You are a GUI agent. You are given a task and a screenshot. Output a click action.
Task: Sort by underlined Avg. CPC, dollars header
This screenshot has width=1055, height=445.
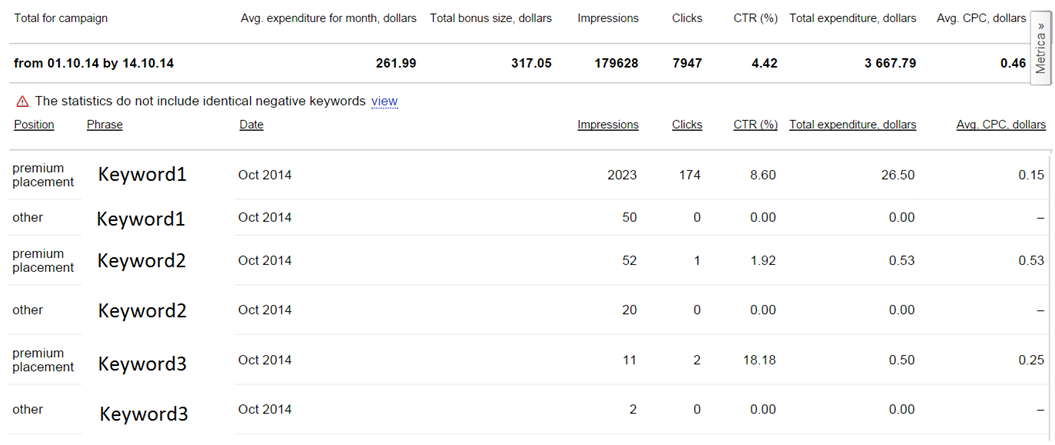coord(1000,125)
